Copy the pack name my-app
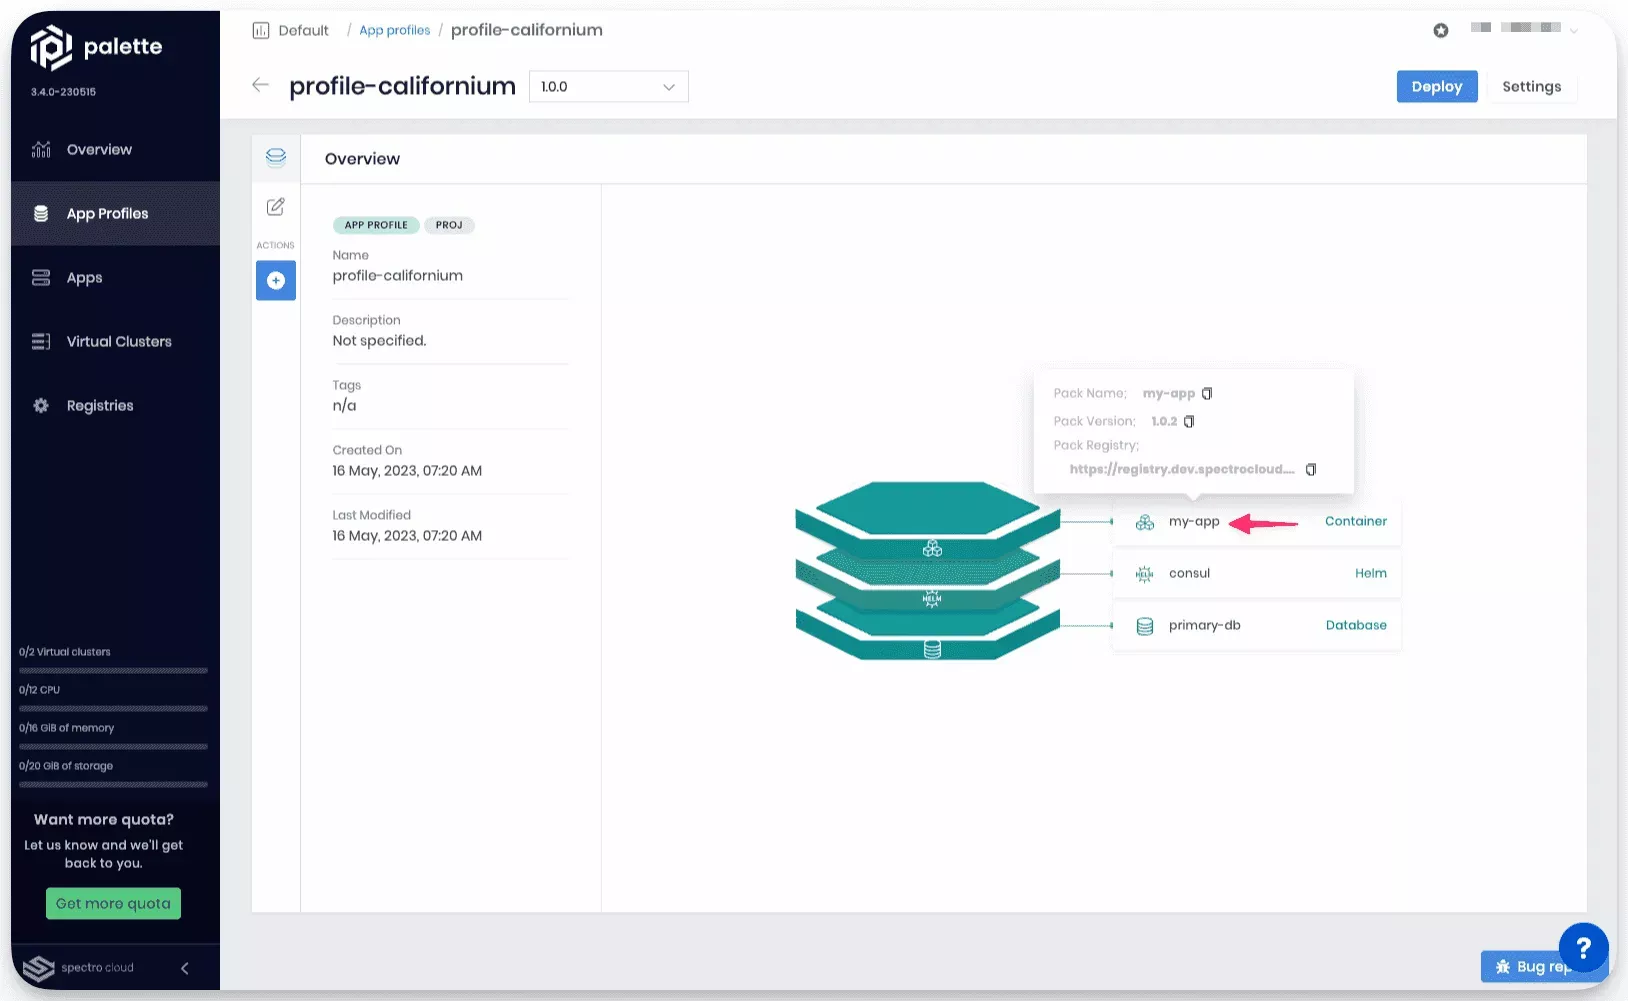1628x1001 pixels. click(x=1207, y=394)
